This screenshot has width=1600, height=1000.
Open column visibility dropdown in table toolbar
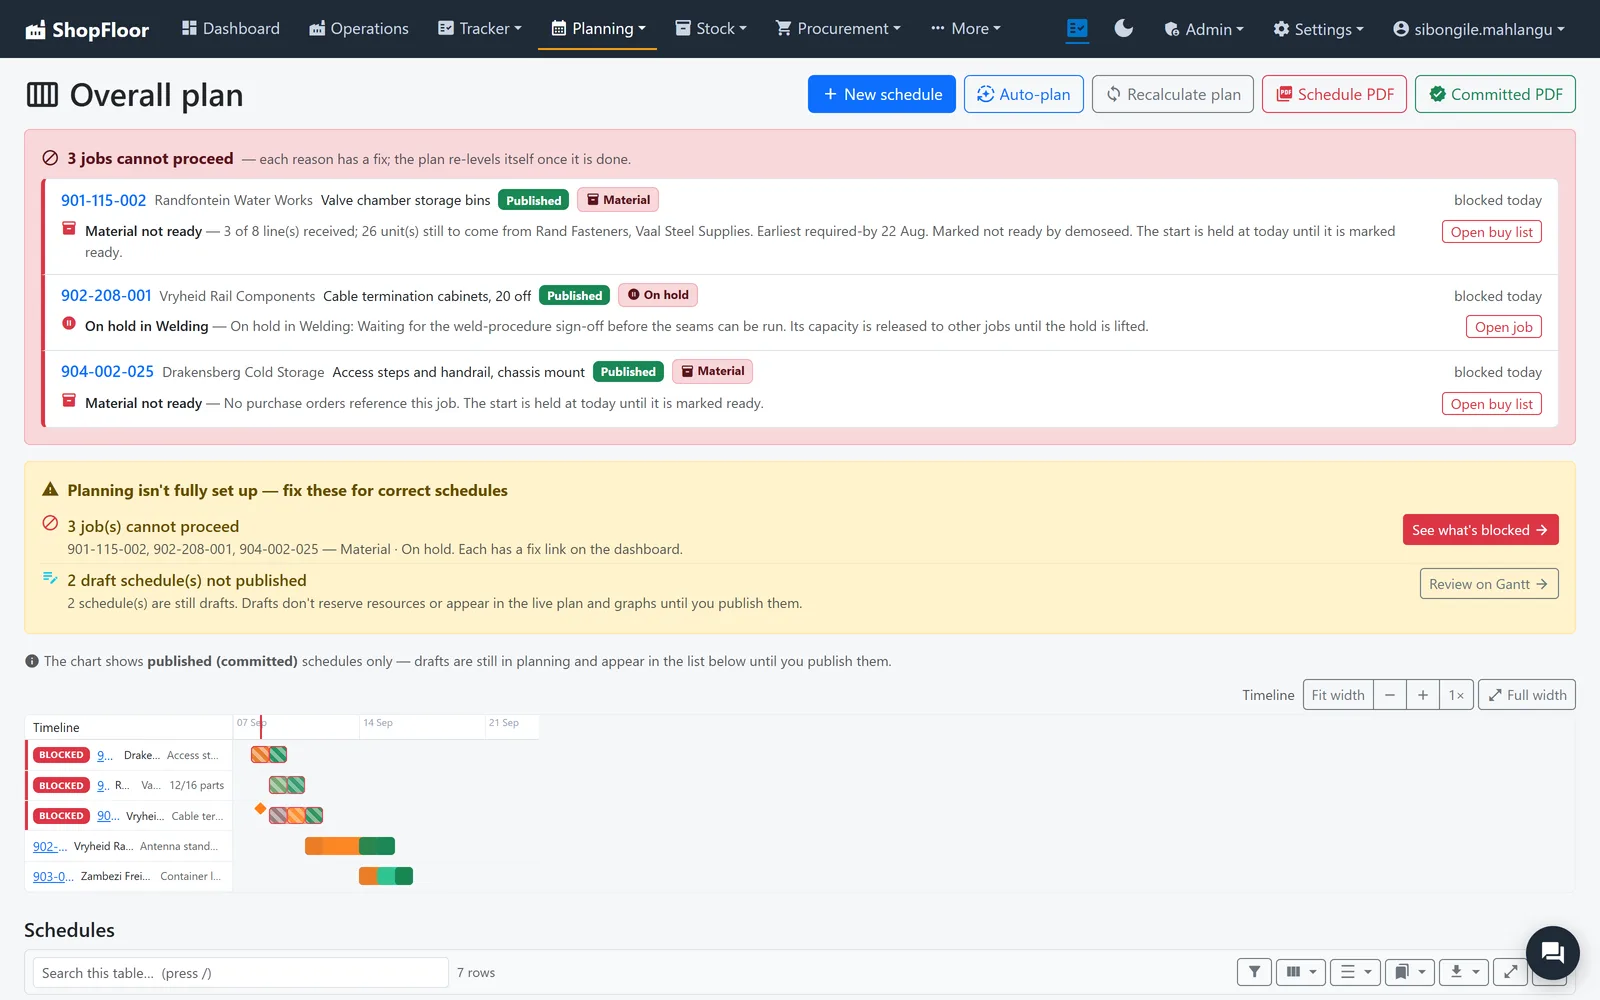pos(1301,972)
